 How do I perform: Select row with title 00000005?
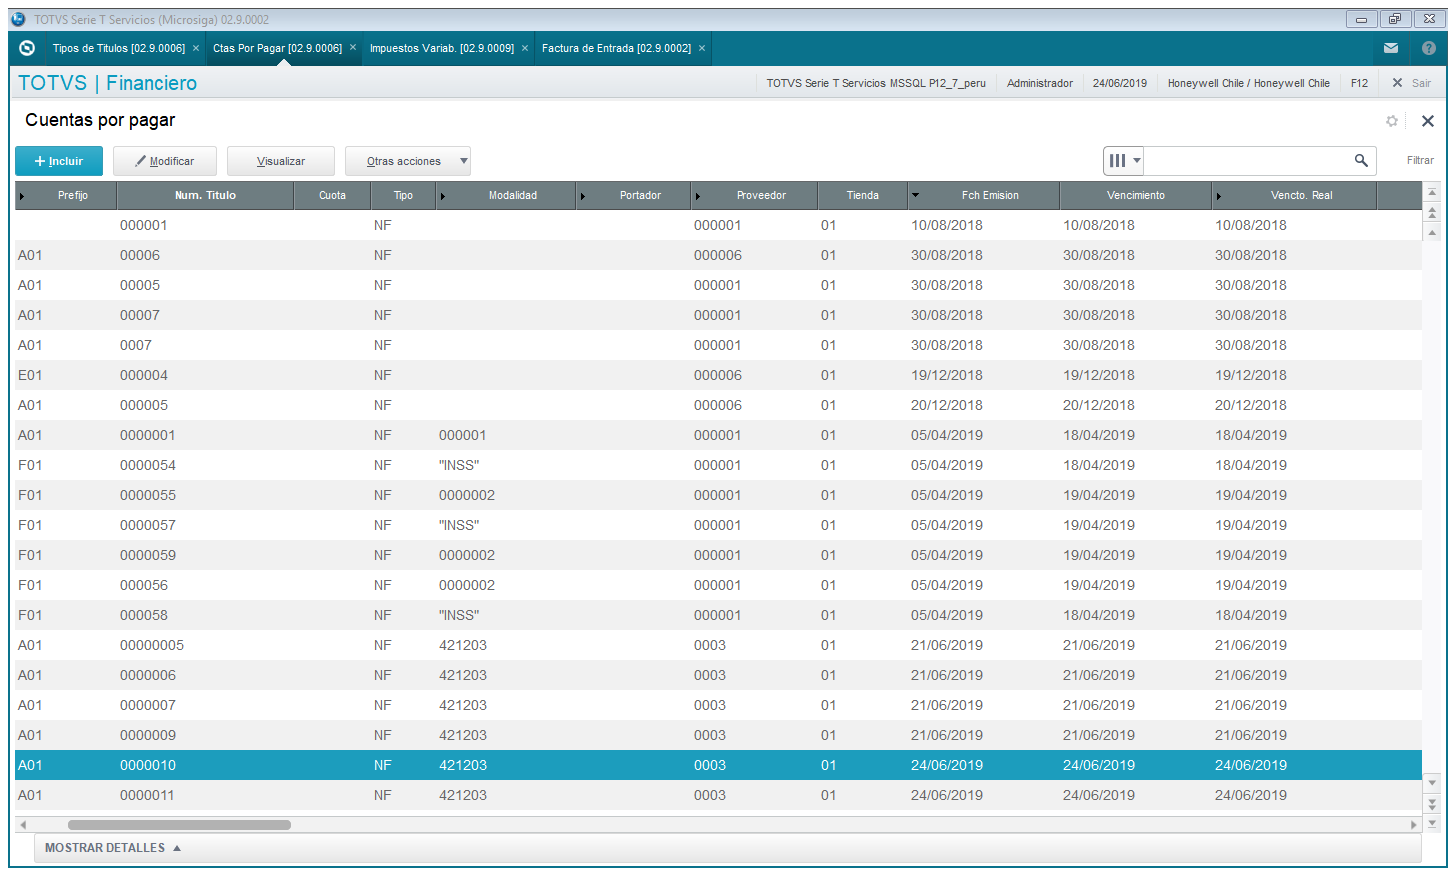tap(718, 645)
